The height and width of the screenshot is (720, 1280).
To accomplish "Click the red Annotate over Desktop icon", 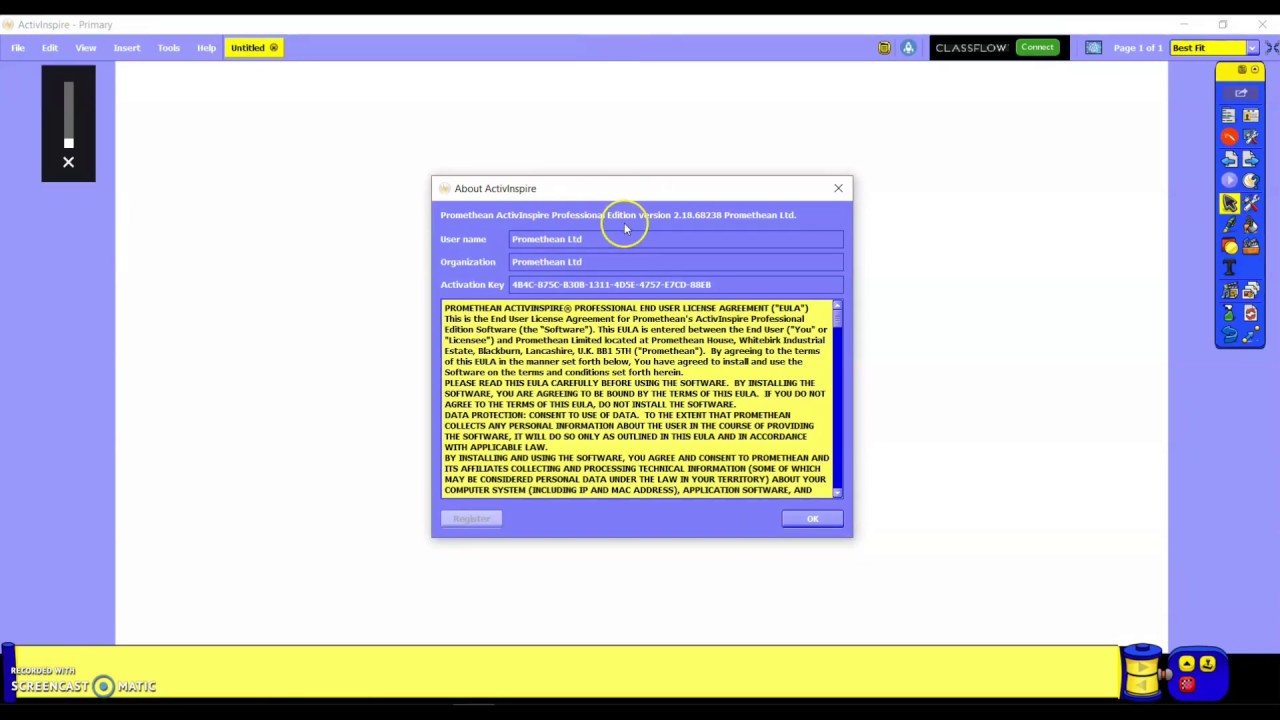I will point(1229,137).
